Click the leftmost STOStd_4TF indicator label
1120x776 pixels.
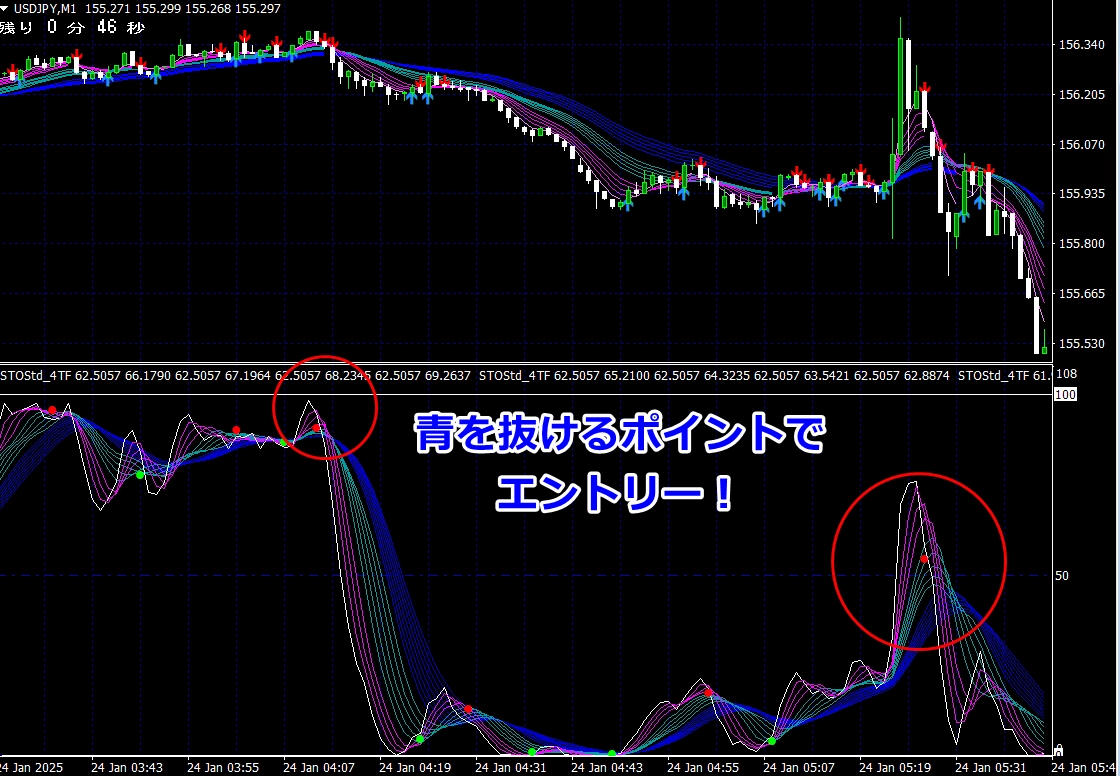tap(25, 376)
